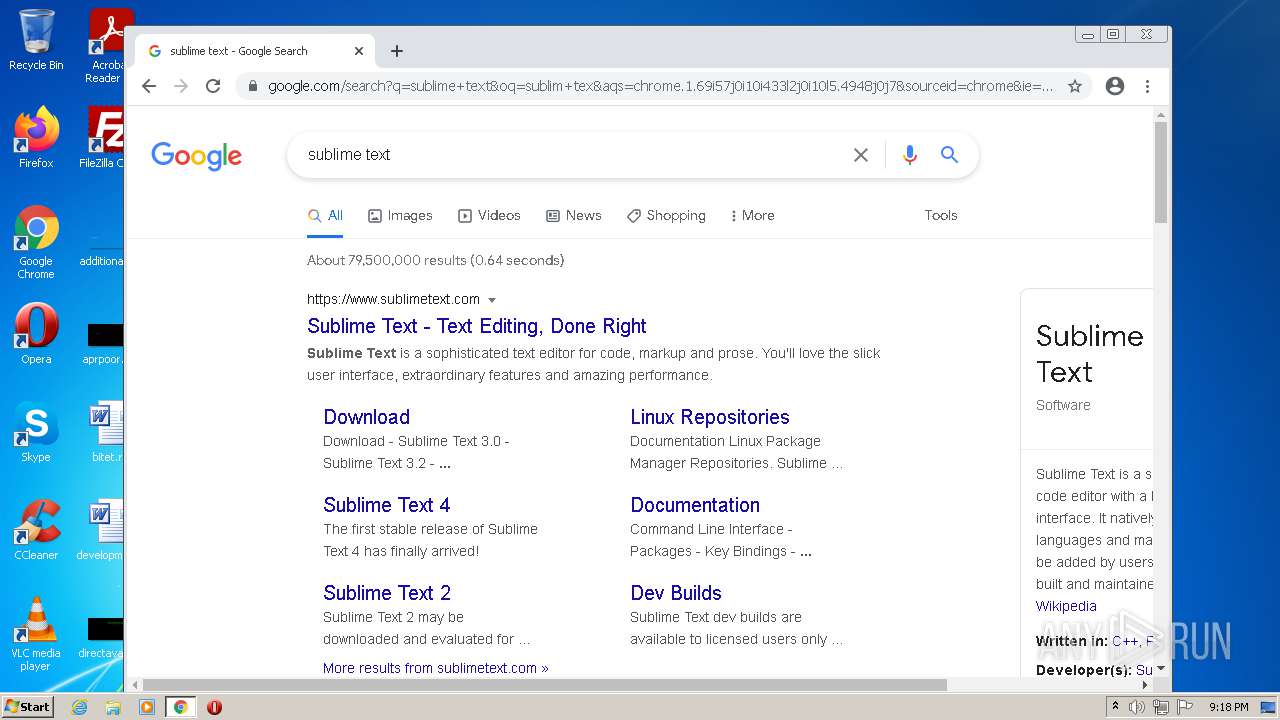Open the Chrome profile avatar menu
1280x720 pixels.
tap(1115, 86)
